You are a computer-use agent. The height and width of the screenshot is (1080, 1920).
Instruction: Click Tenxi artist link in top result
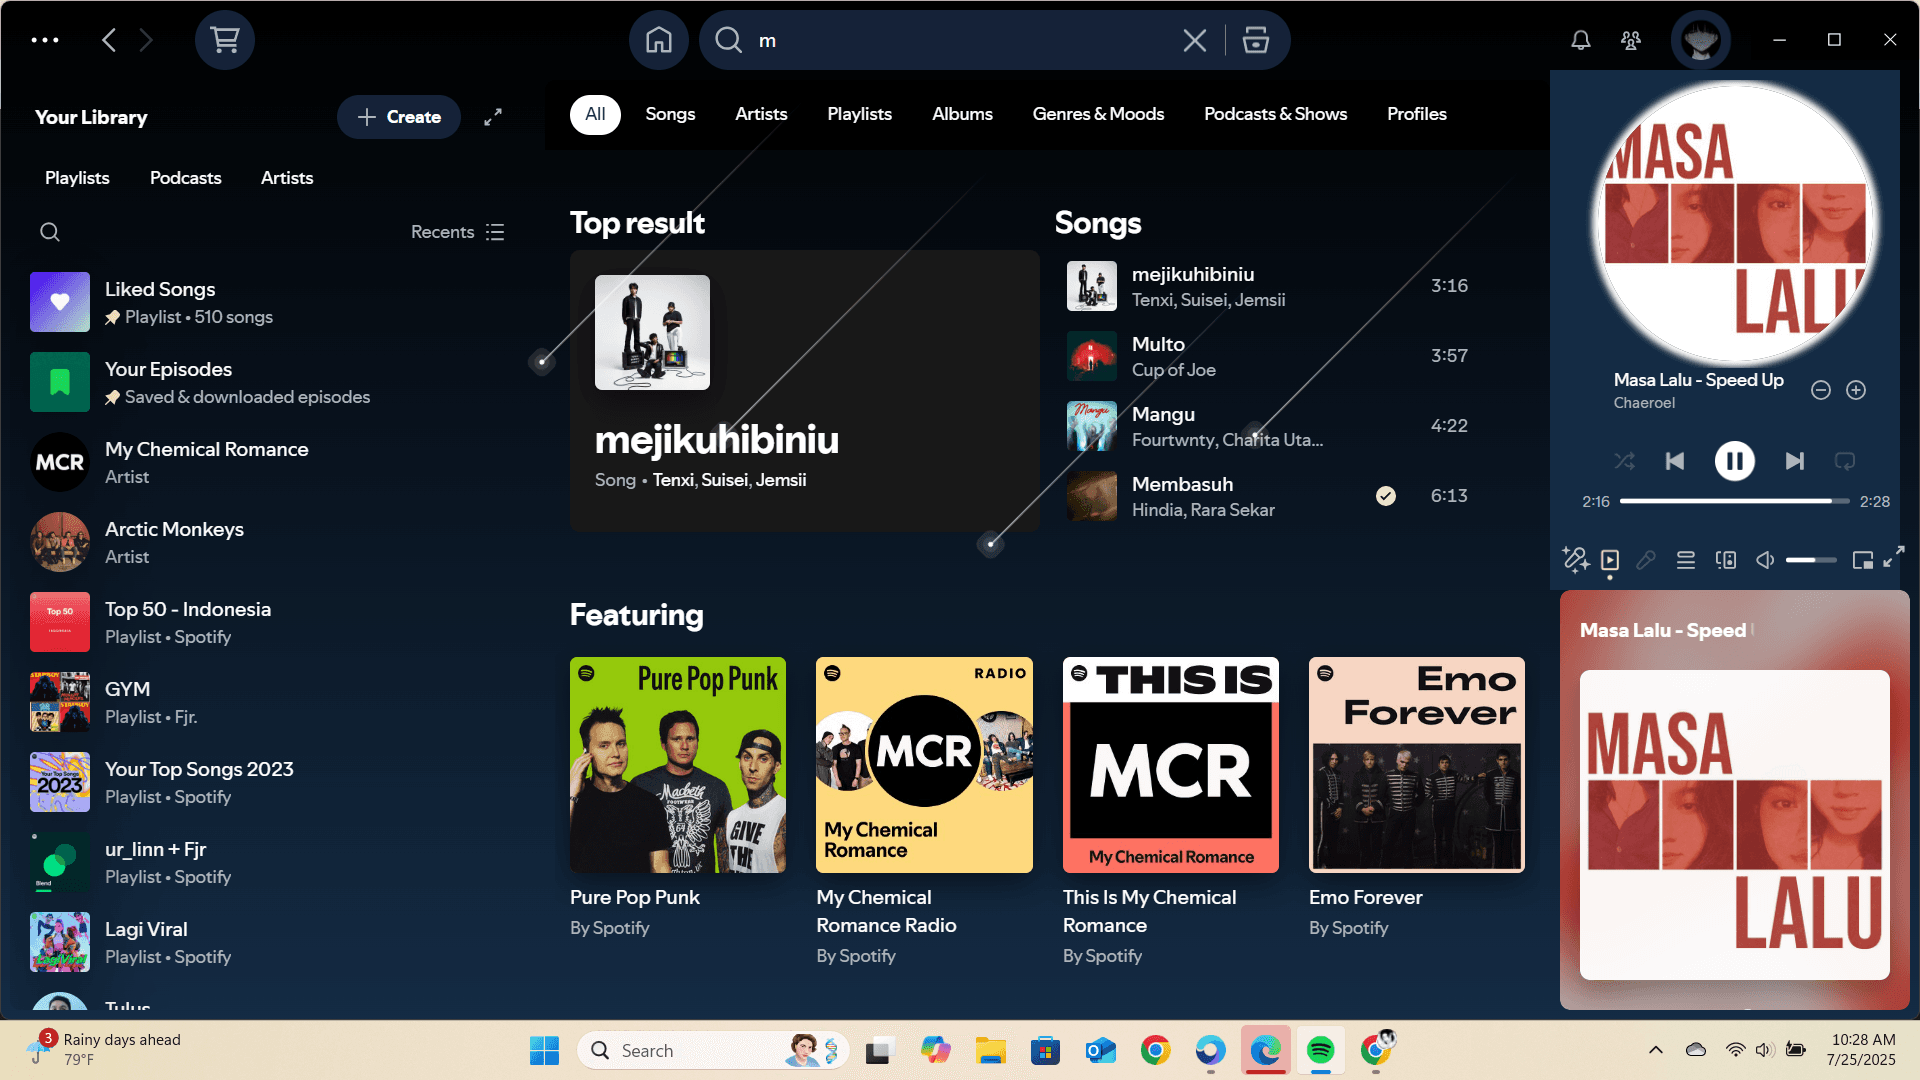(673, 480)
